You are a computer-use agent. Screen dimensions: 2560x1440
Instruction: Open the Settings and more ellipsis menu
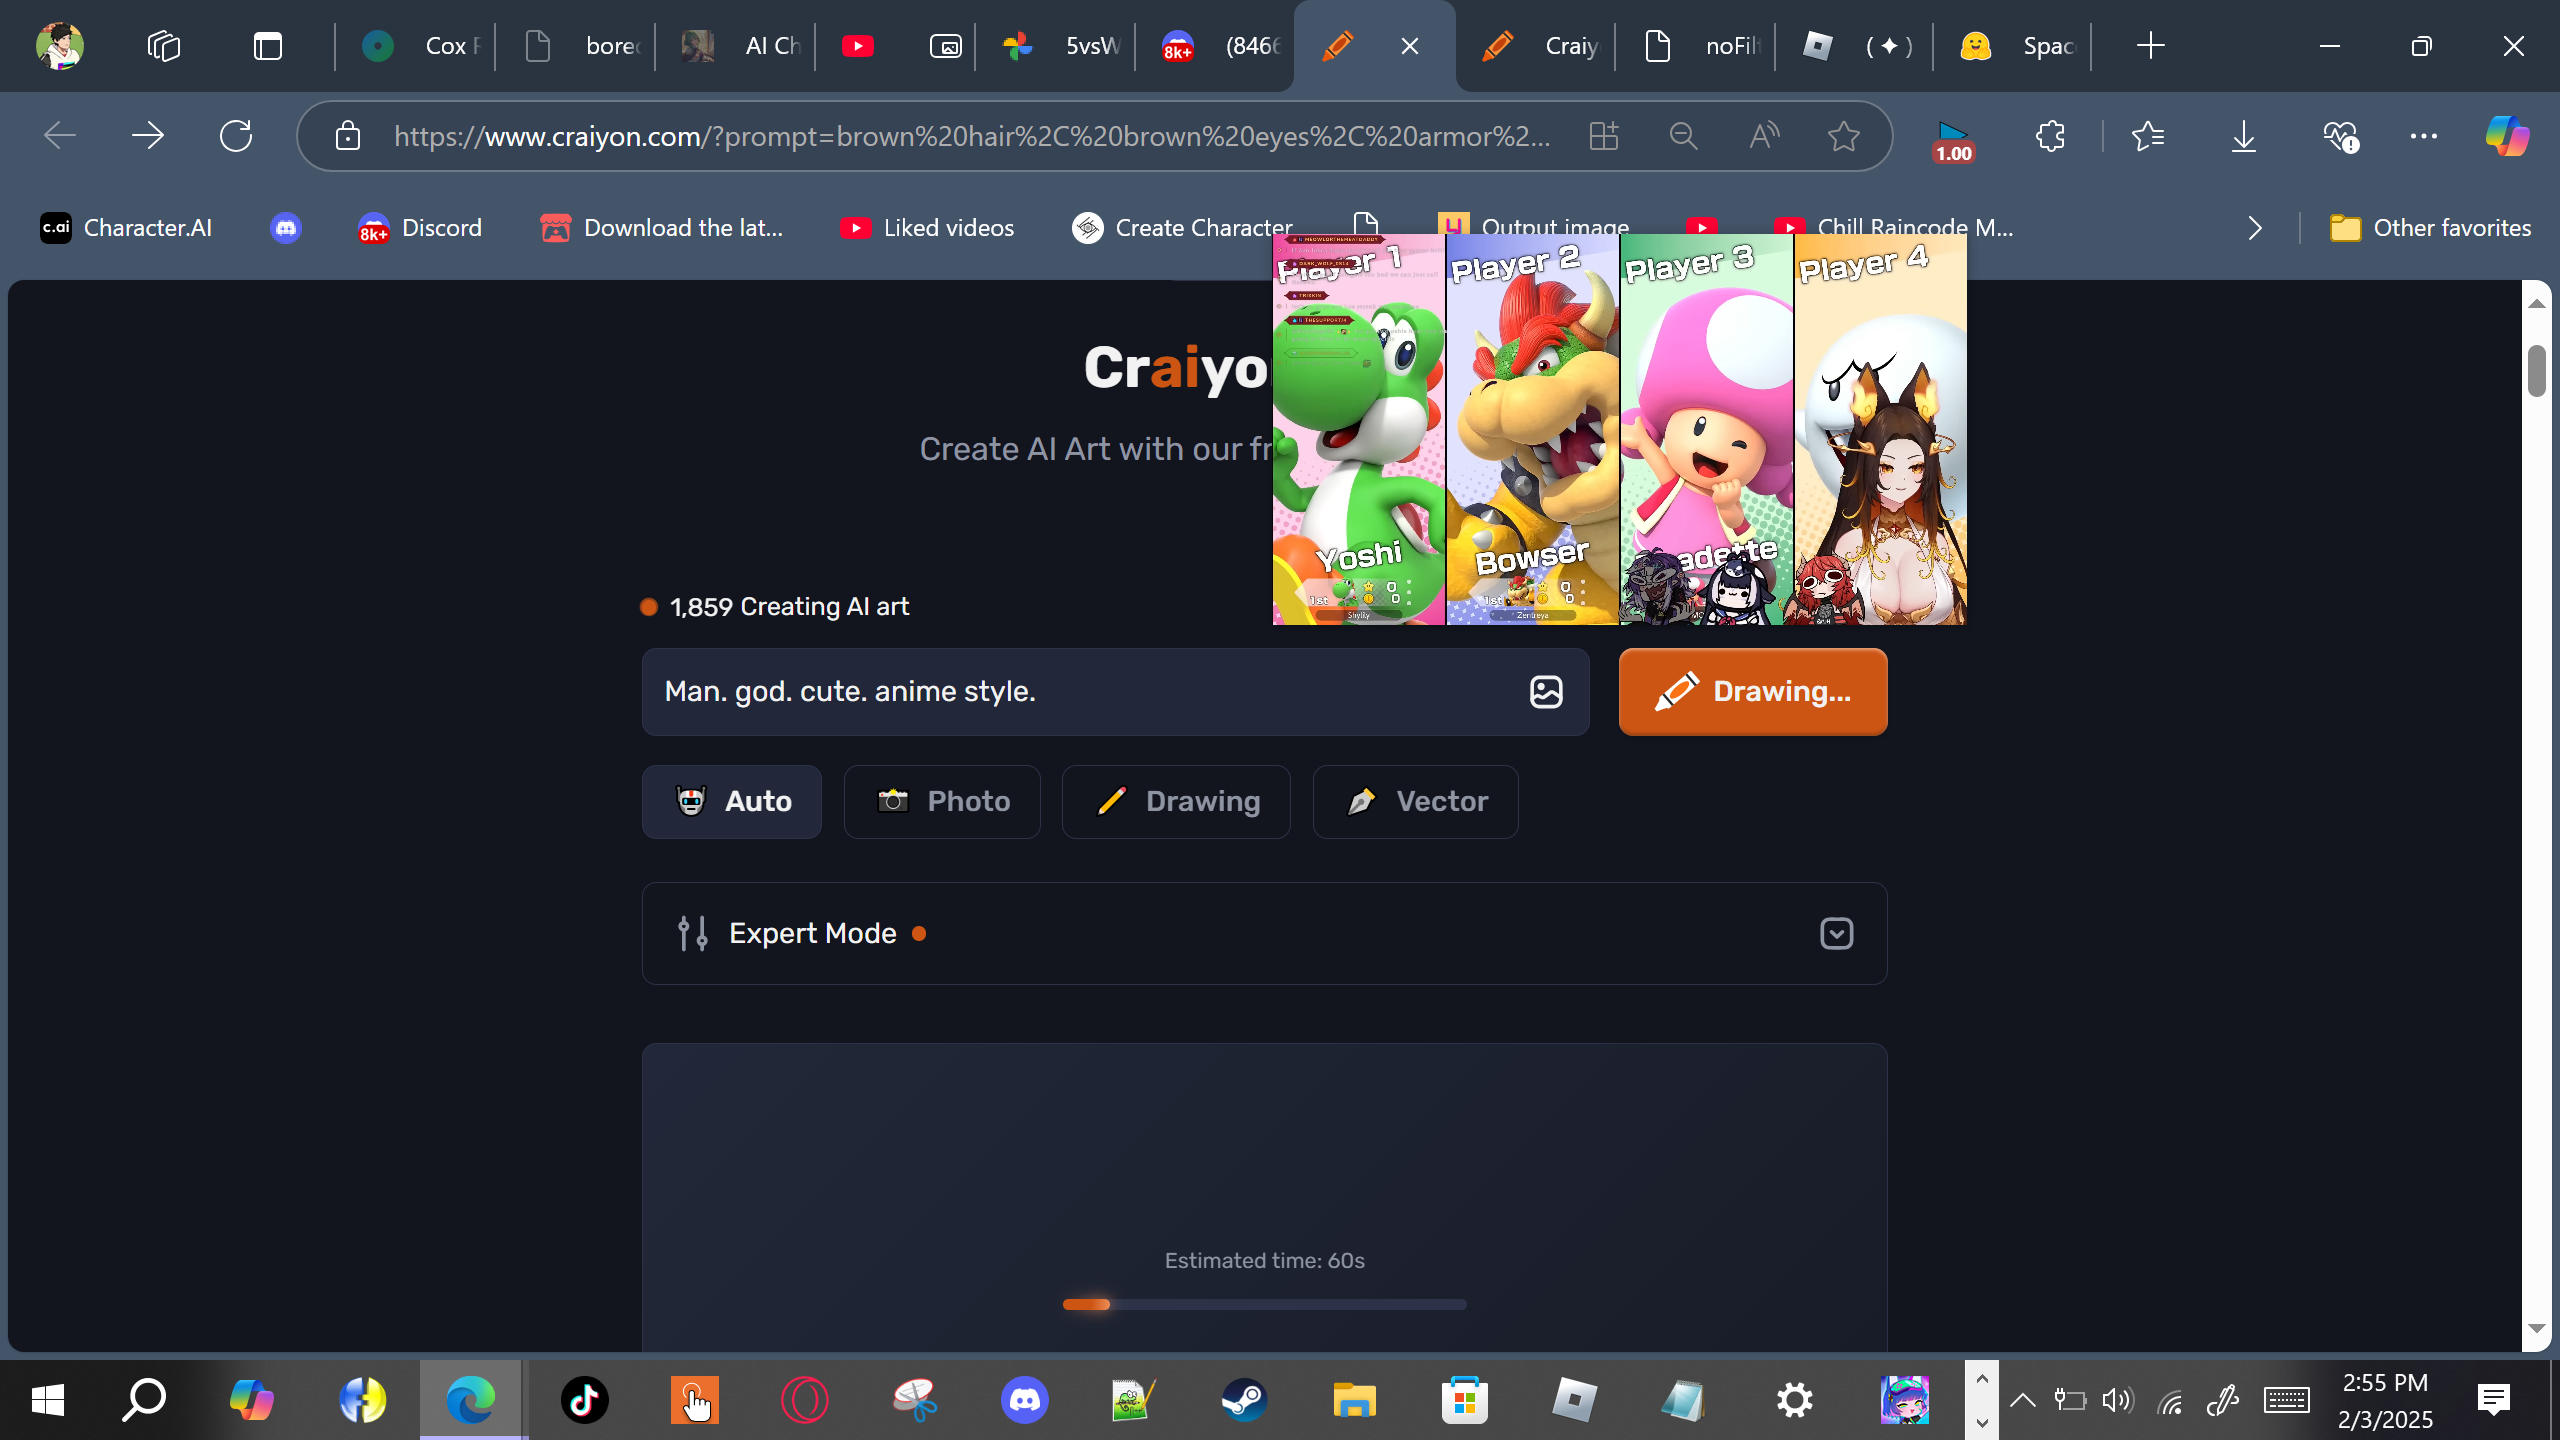(x=2424, y=136)
